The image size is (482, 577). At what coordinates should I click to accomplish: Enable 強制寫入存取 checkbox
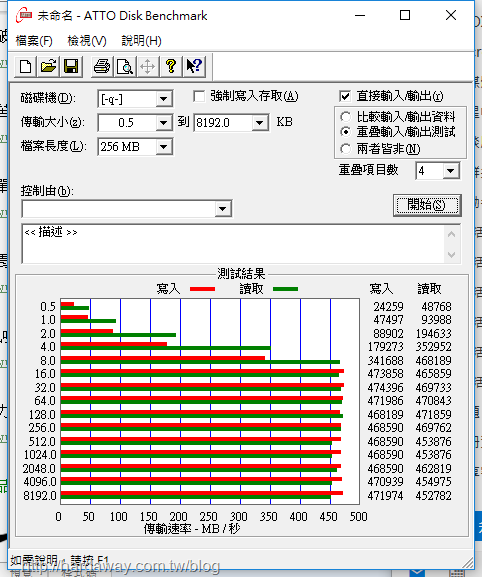pos(199,96)
